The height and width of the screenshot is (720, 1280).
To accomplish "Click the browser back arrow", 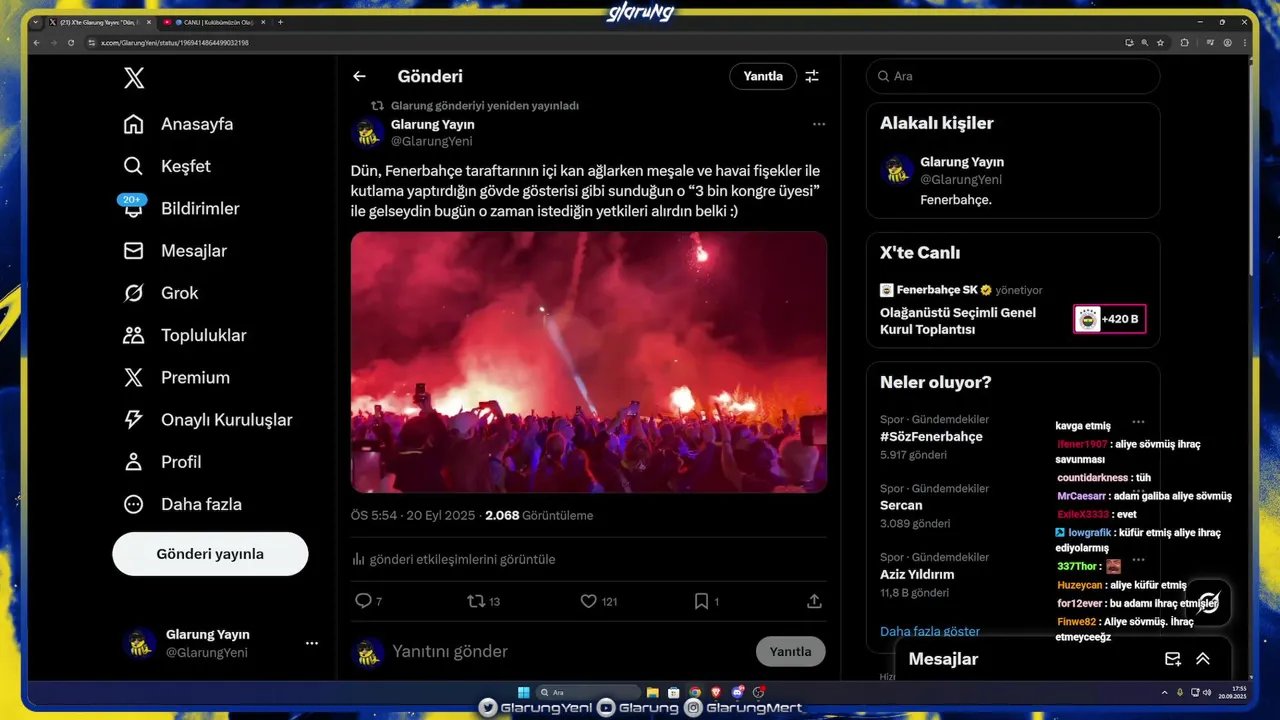I will click(37, 43).
